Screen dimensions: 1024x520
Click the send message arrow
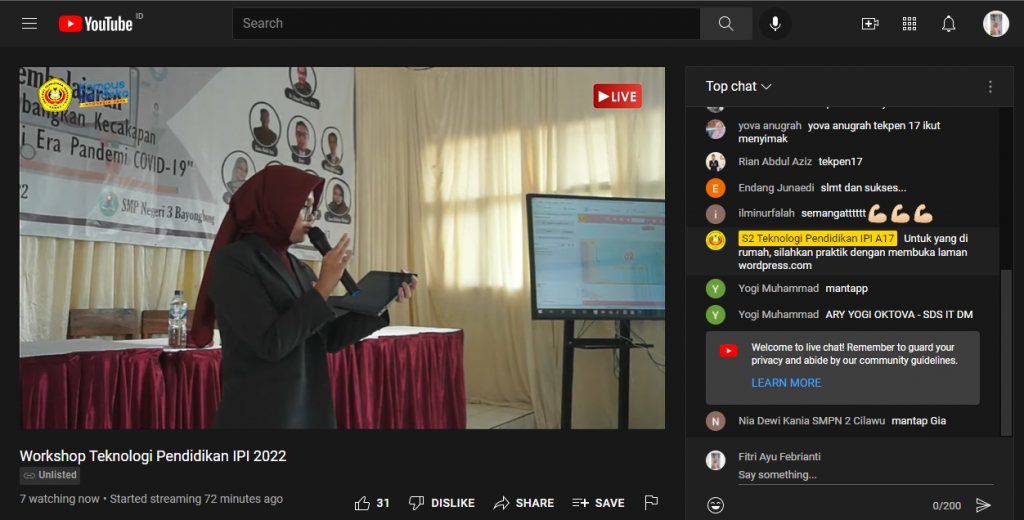pyautogui.click(x=983, y=505)
